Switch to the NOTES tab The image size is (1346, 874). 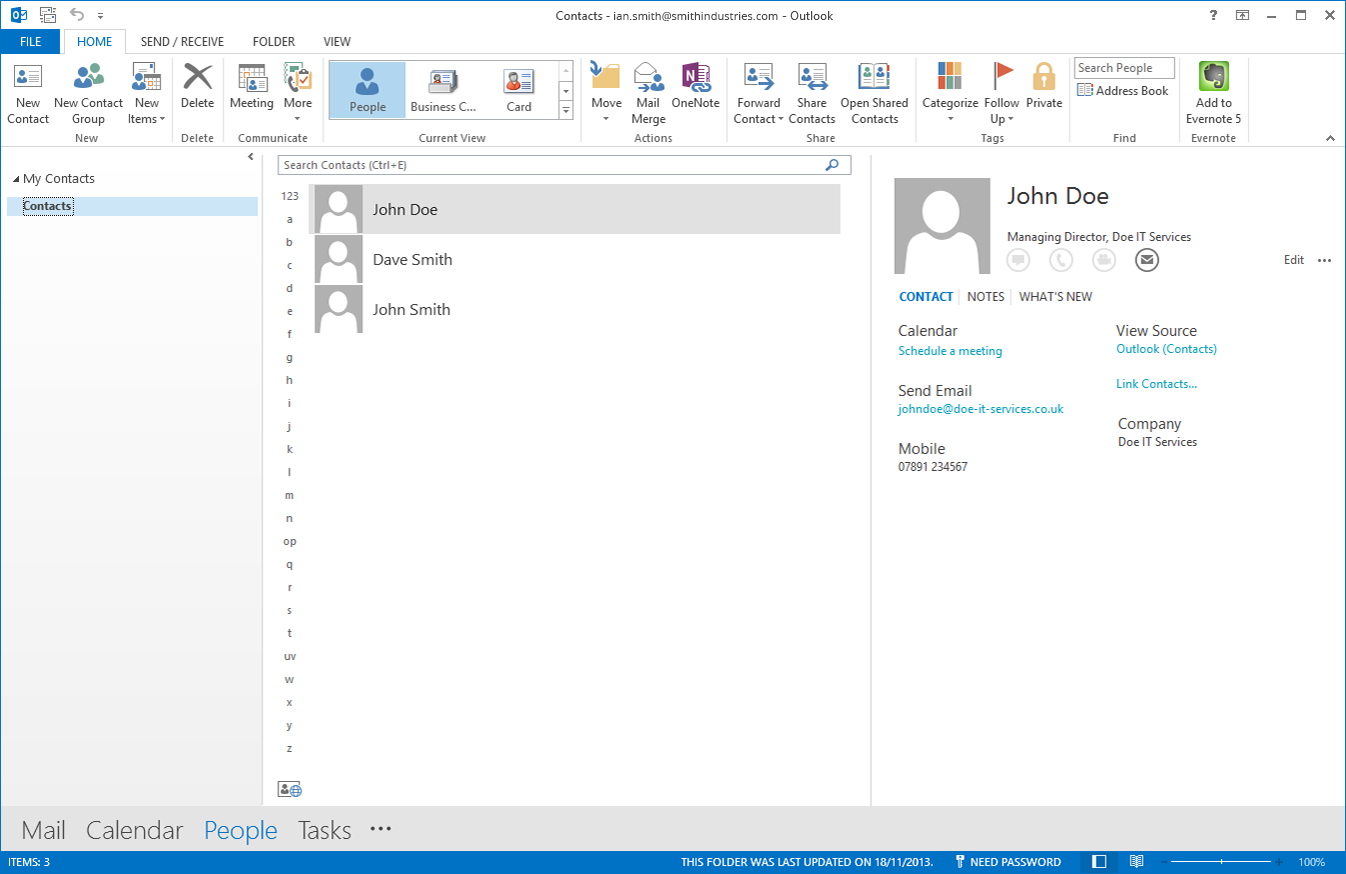(x=985, y=297)
